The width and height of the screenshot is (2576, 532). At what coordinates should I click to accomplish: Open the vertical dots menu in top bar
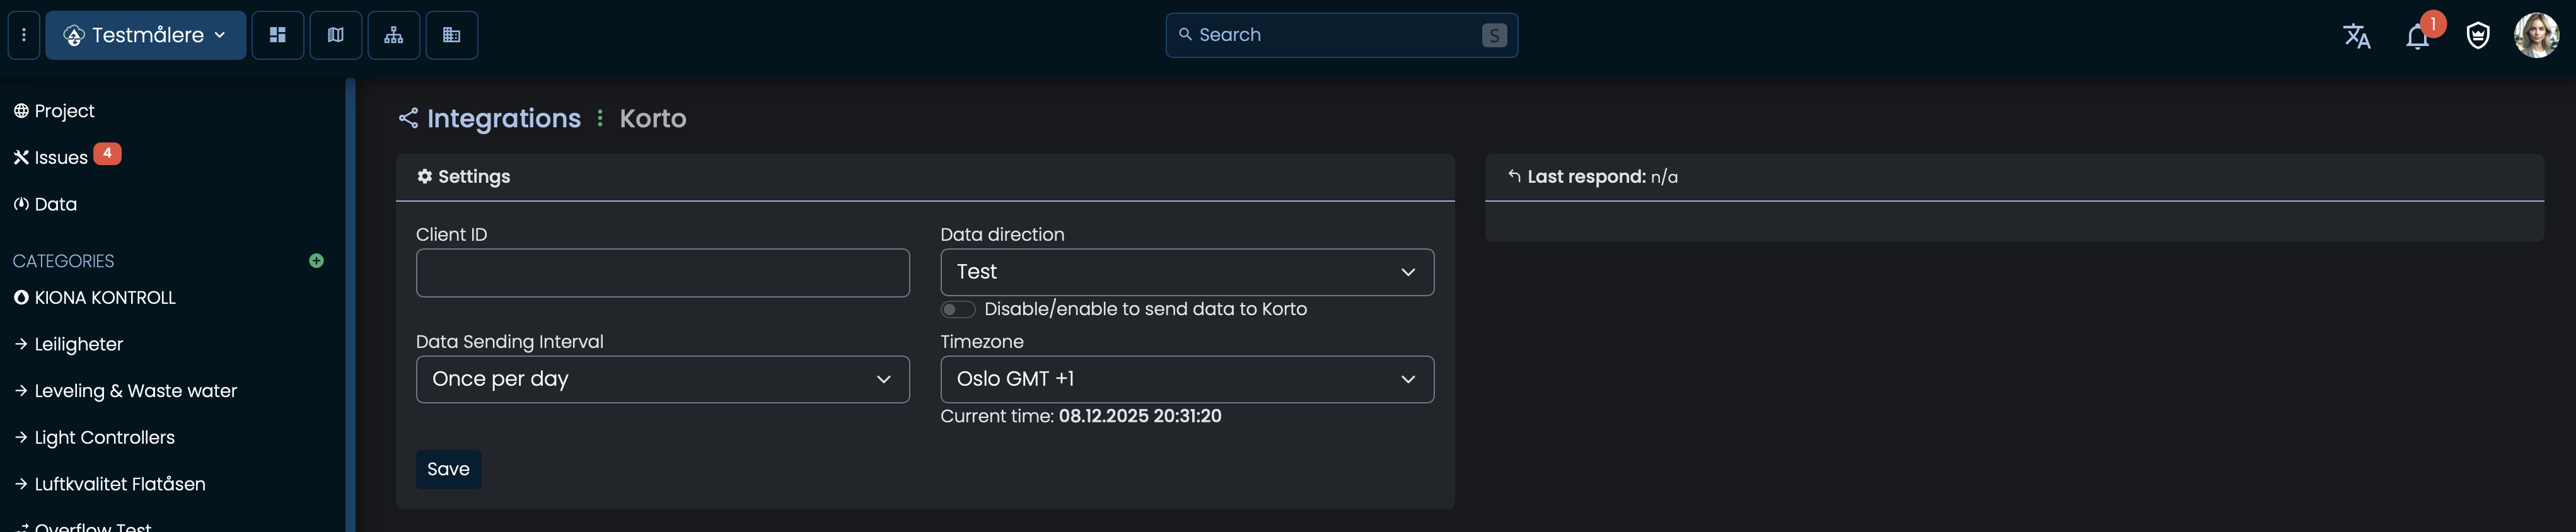24,35
